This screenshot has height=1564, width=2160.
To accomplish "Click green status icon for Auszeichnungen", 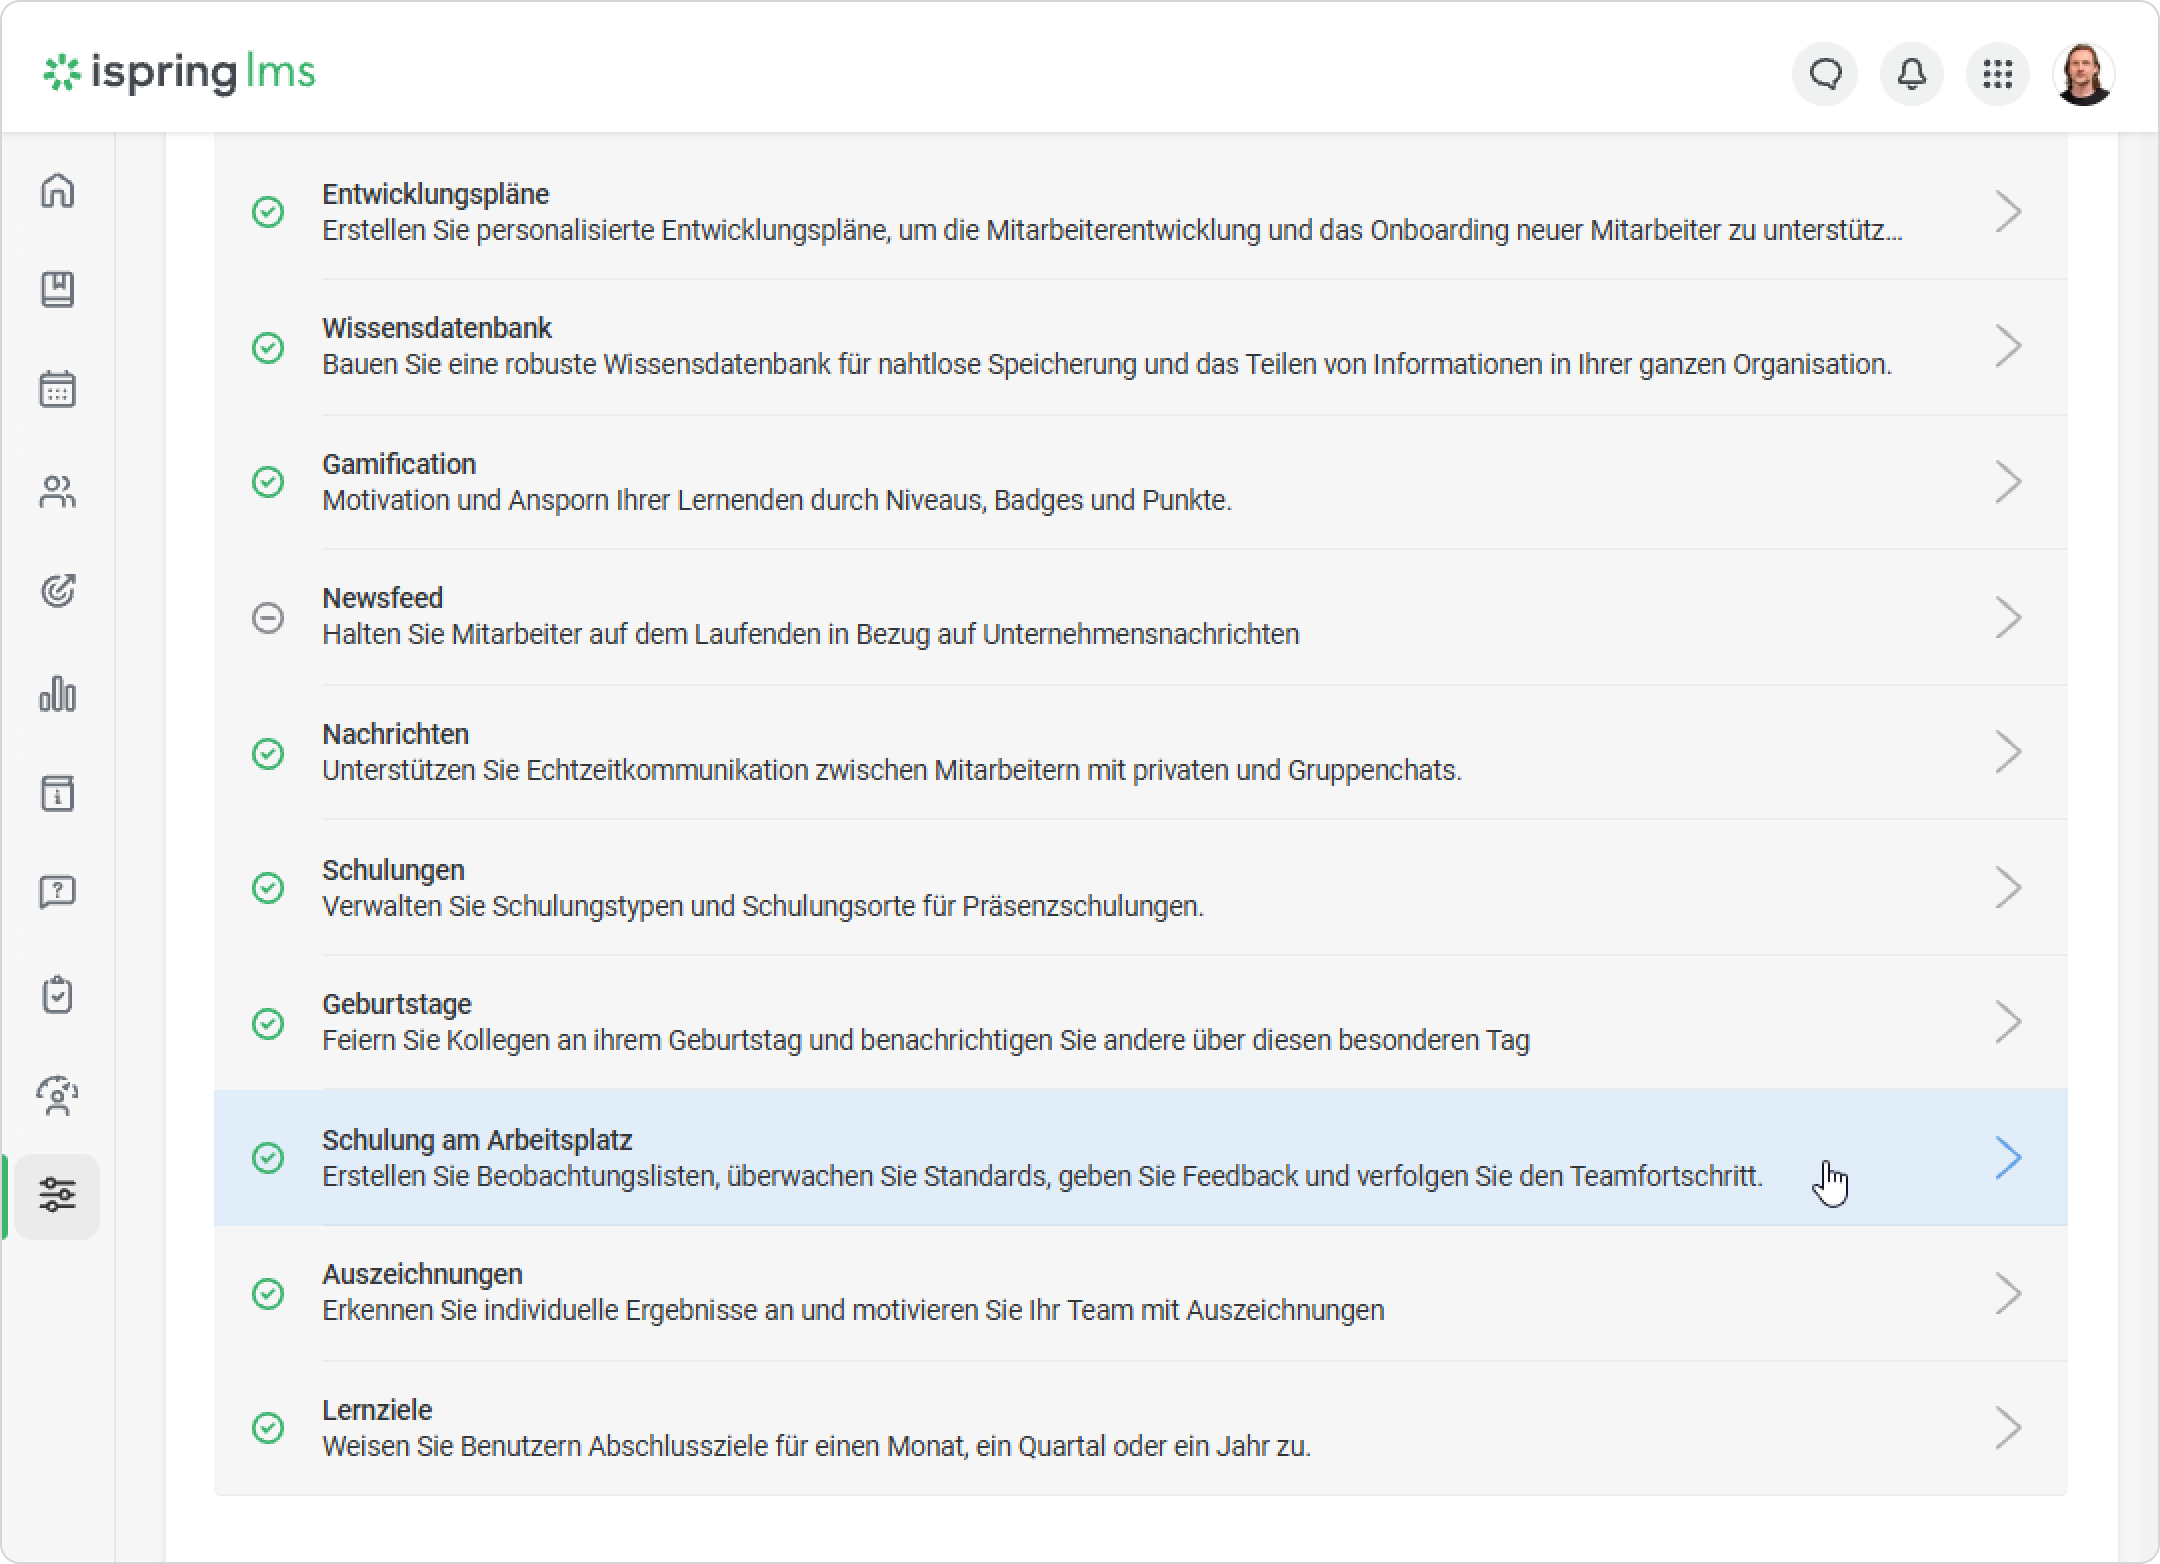I will point(268,1293).
